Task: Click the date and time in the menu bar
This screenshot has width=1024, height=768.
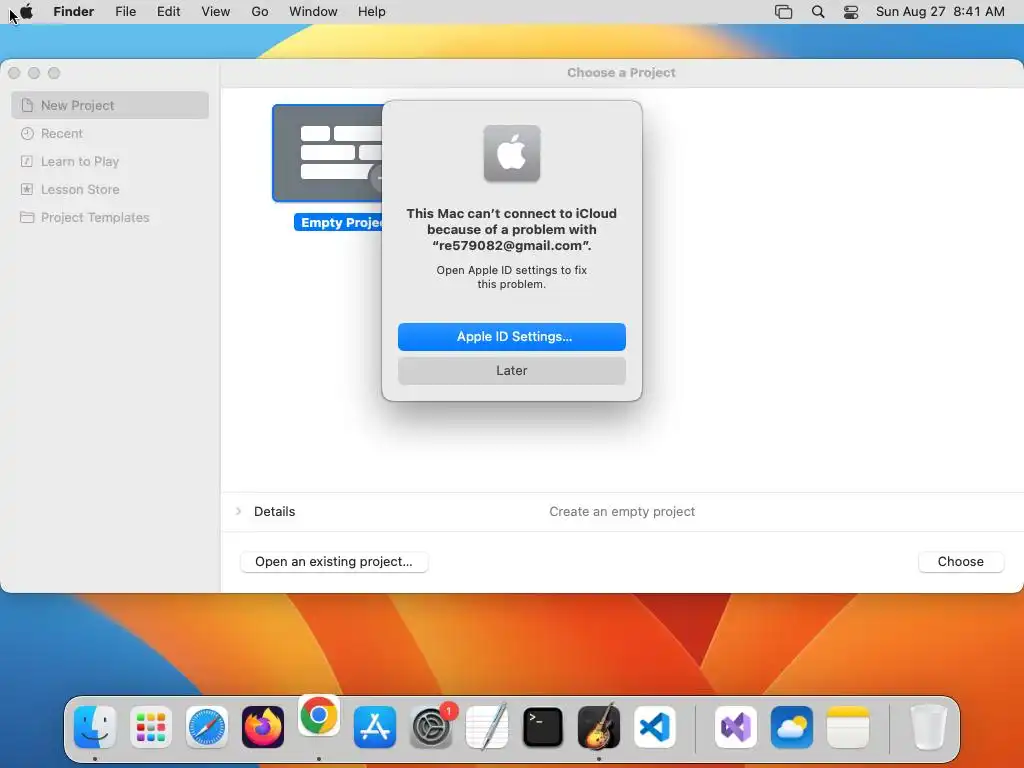Action: [x=940, y=12]
